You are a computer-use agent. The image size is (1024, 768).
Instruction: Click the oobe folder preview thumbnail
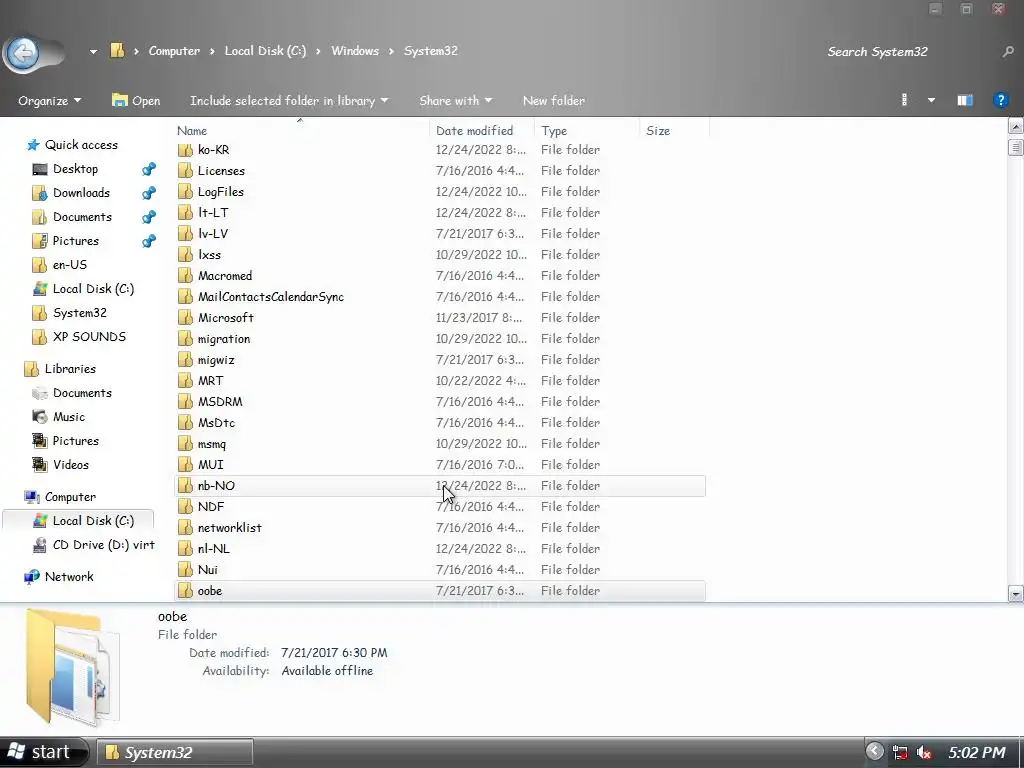pos(72,667)
